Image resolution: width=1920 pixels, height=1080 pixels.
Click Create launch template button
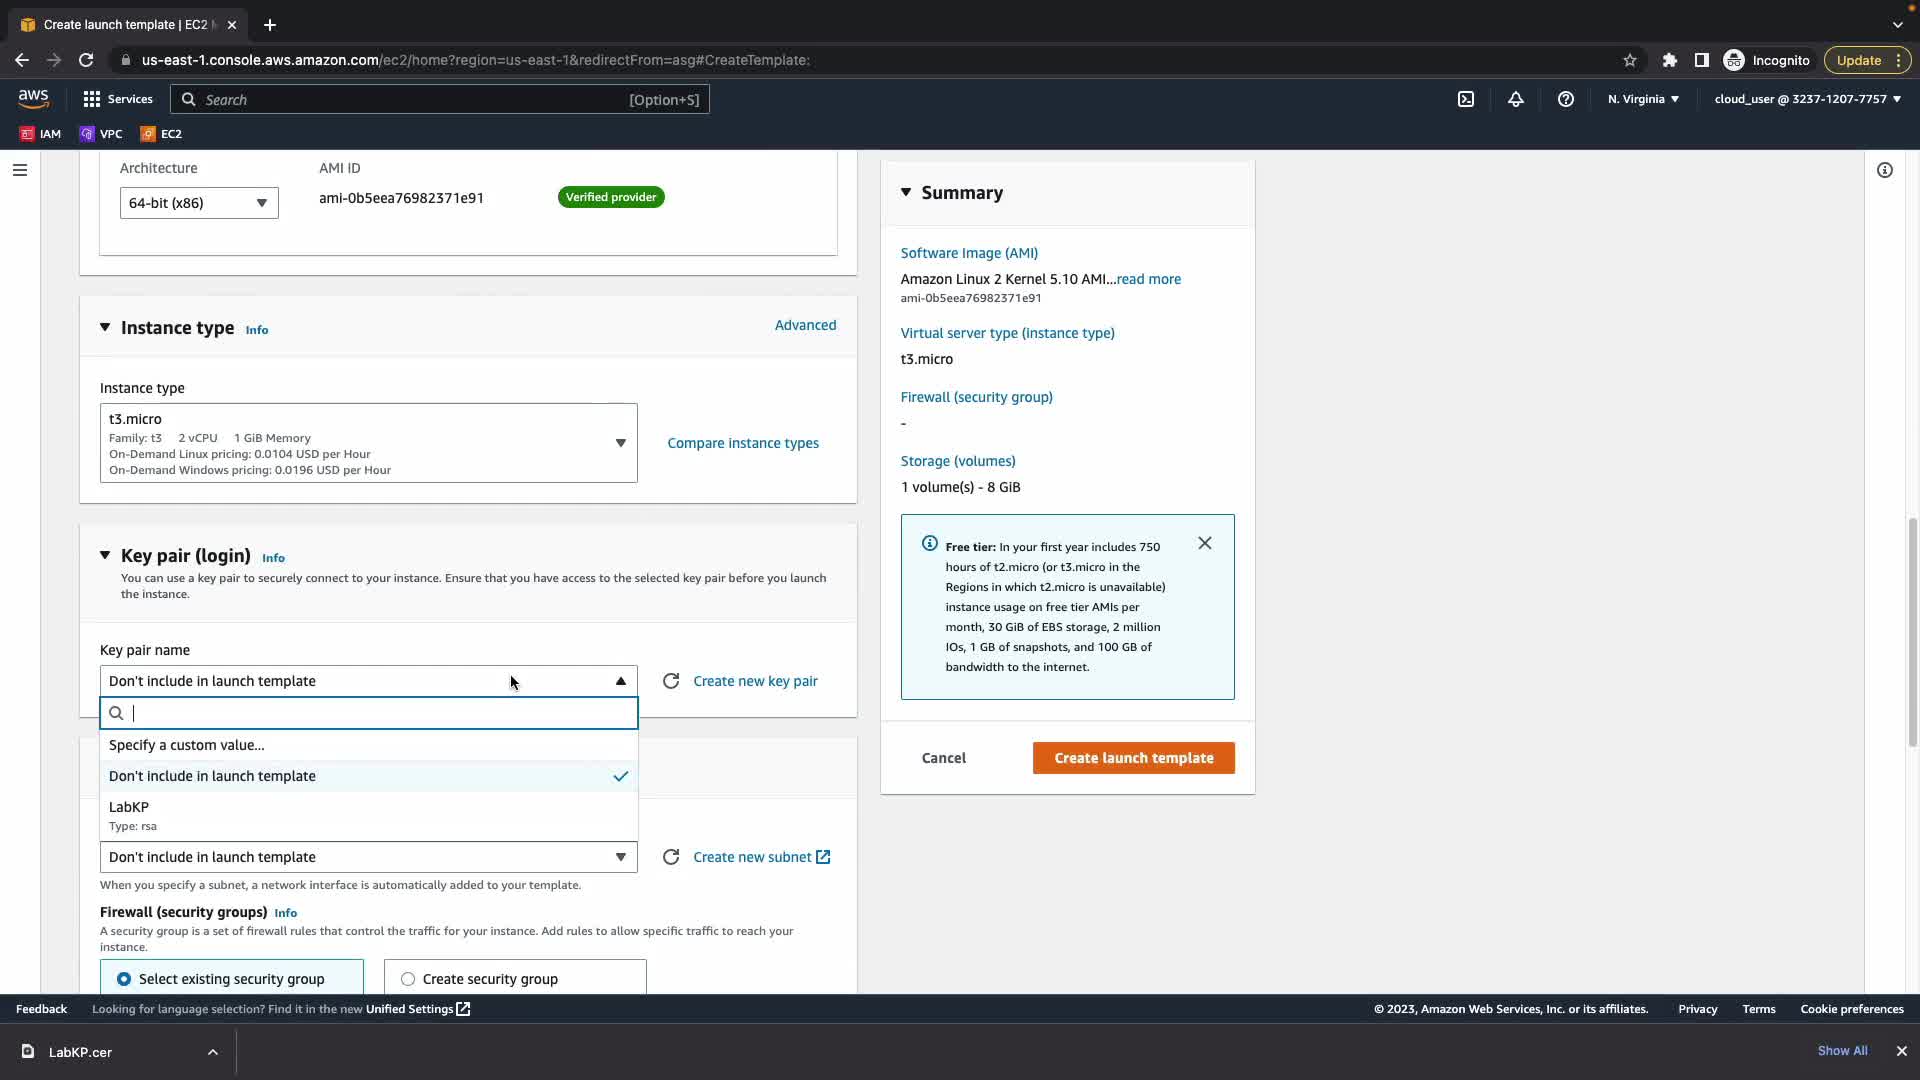pos(1133,758)
